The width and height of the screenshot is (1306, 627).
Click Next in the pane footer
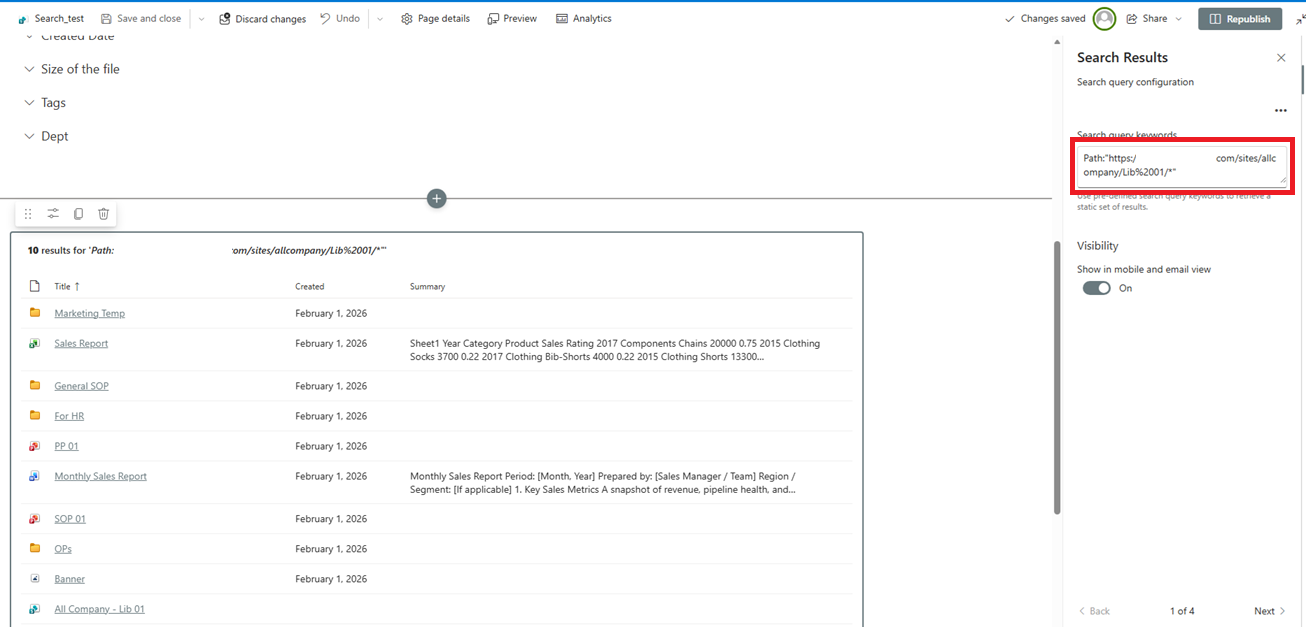pyautogui.click(x=1270, y=611)
